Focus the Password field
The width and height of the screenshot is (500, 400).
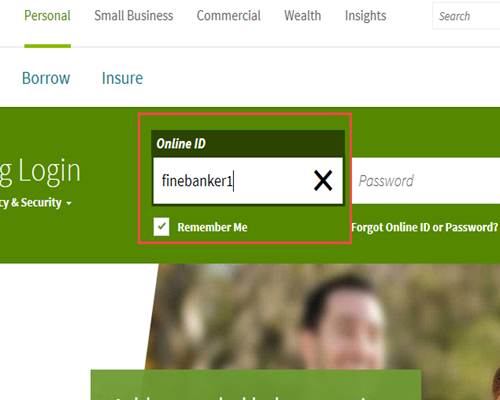pyautogui.click(x=426, y=181)
